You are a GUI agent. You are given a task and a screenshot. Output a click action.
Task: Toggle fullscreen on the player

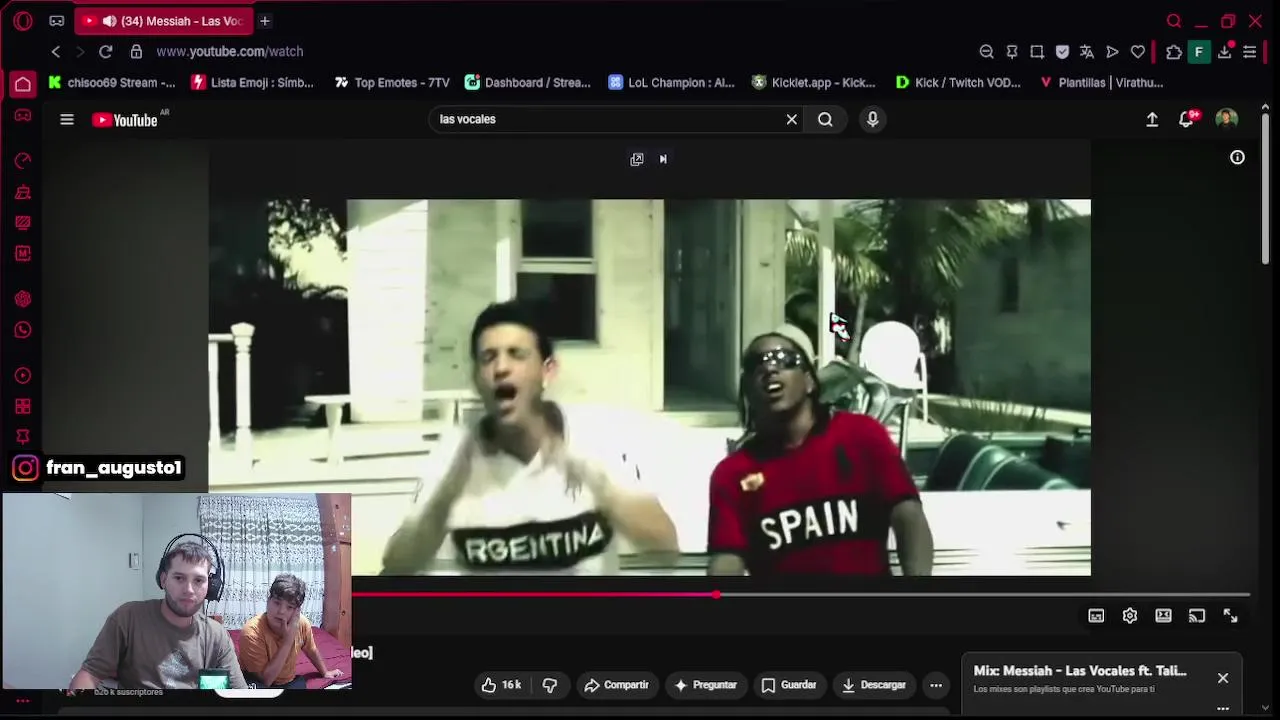pos(1231,616)
